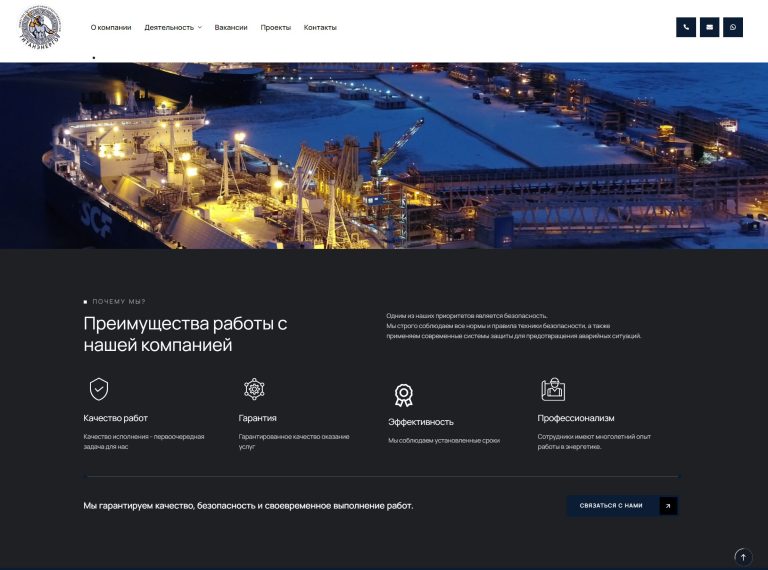Click the phone call icon button
Image resolution: width=768 pixels, height=570 pixels.
[686, 27]
